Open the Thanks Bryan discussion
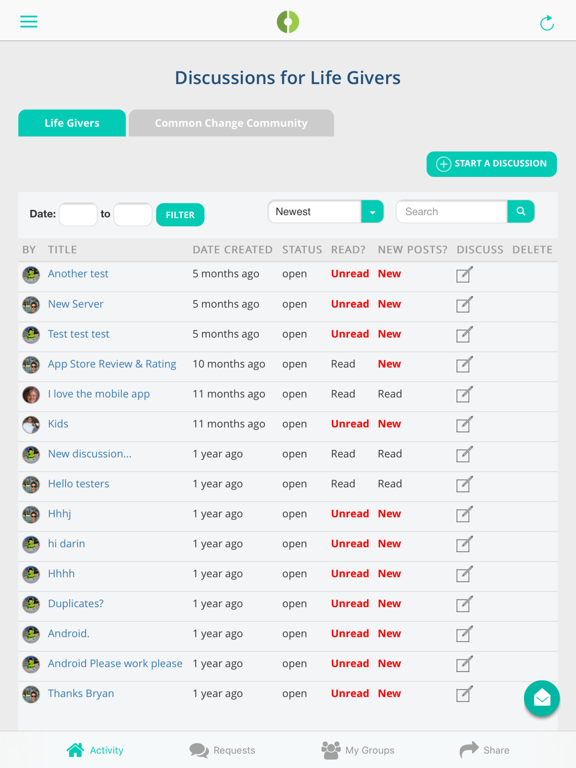 point(81,694)
